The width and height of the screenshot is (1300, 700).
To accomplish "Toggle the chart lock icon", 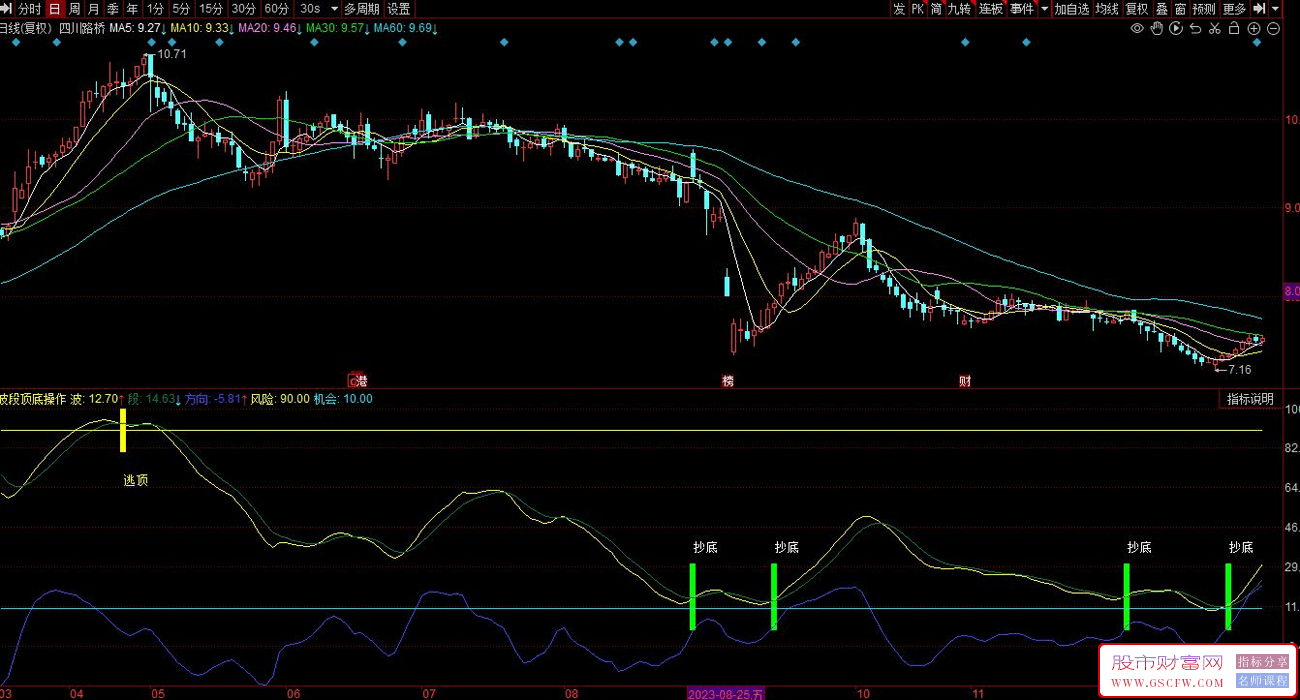I will (x=1234, y=29).
